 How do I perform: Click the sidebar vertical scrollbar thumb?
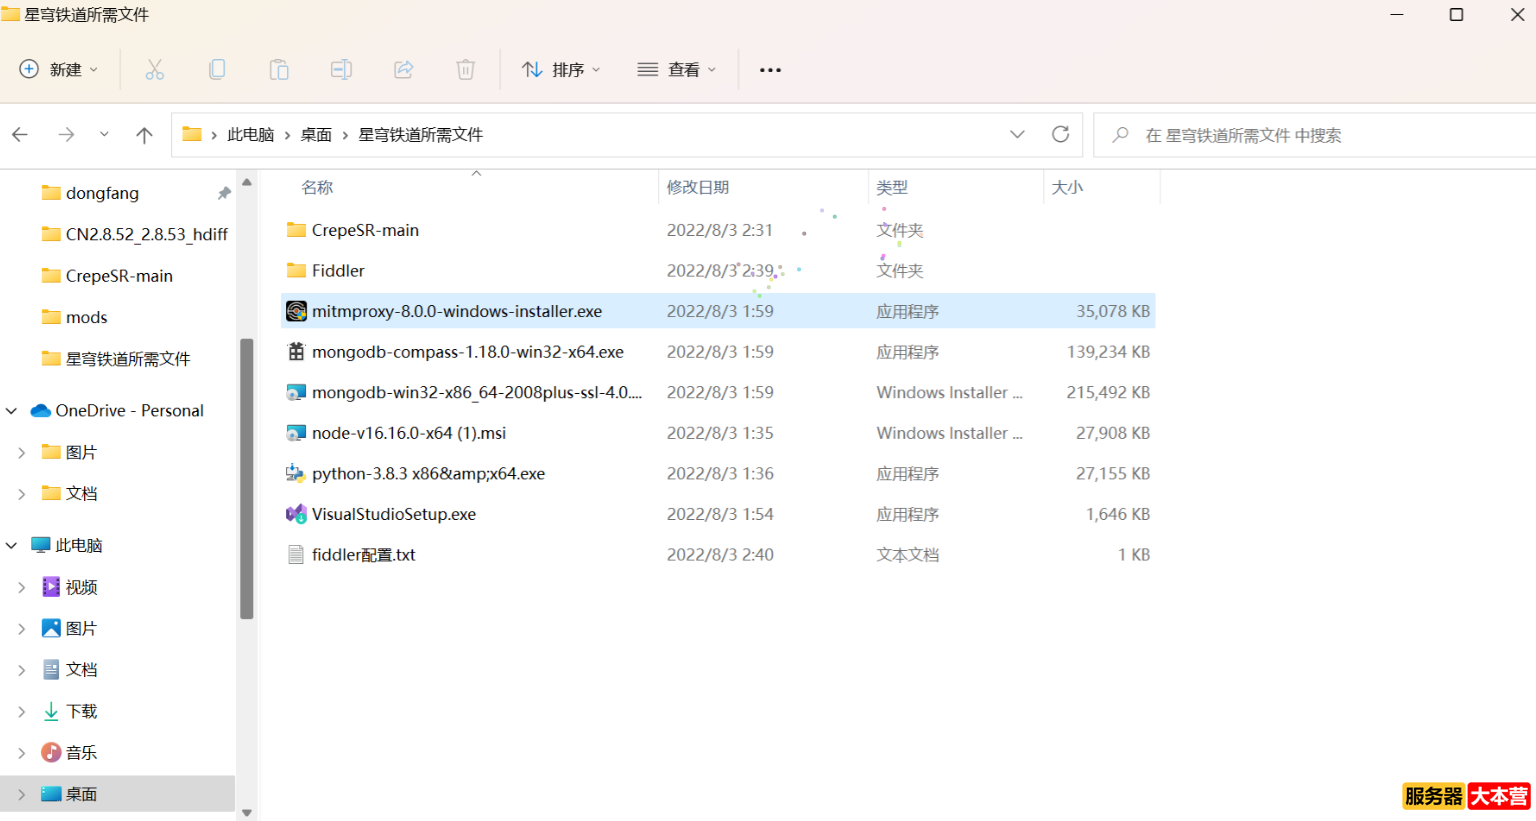[247, 479]
